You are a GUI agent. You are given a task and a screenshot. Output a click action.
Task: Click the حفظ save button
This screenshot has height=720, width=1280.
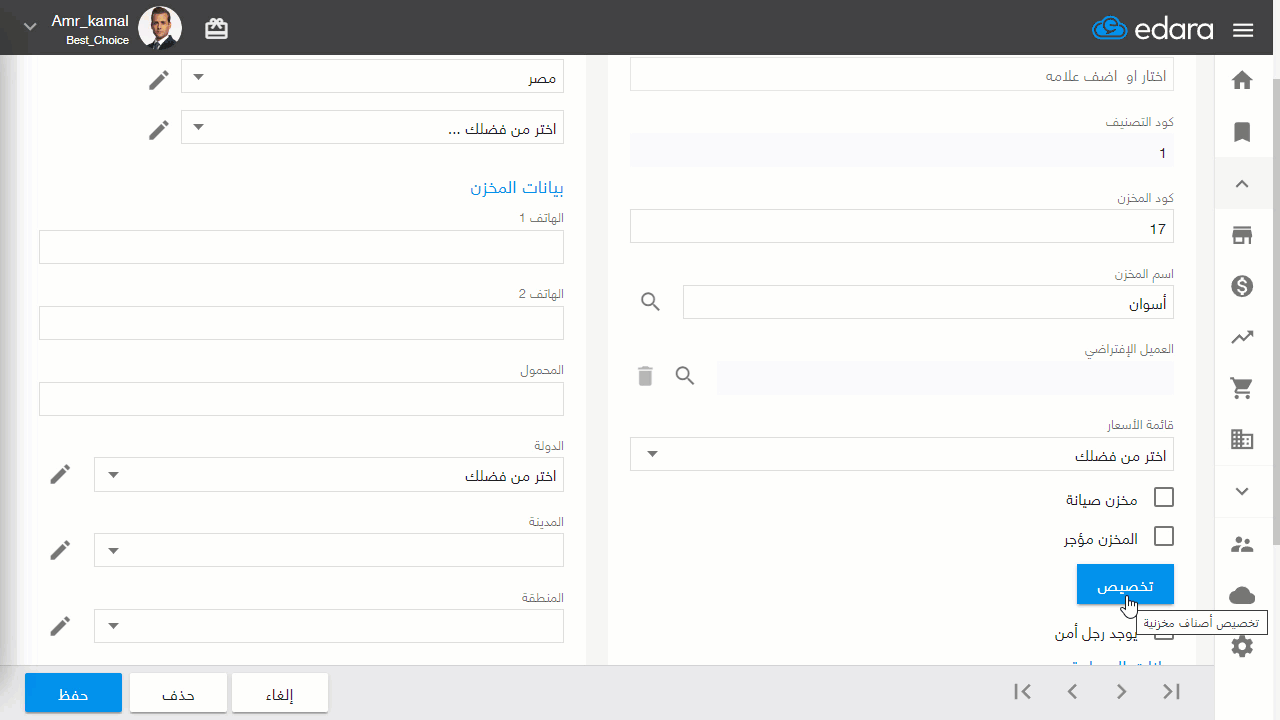coord(73,694)
